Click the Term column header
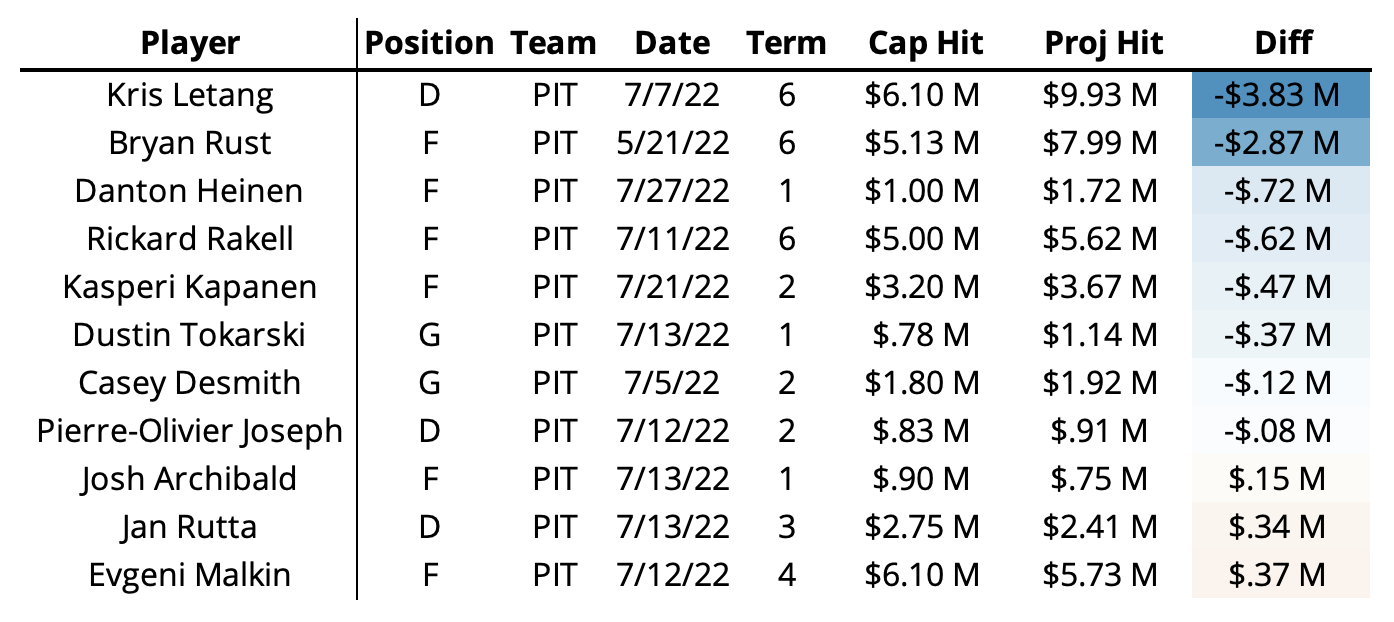 tap(786, 43)
